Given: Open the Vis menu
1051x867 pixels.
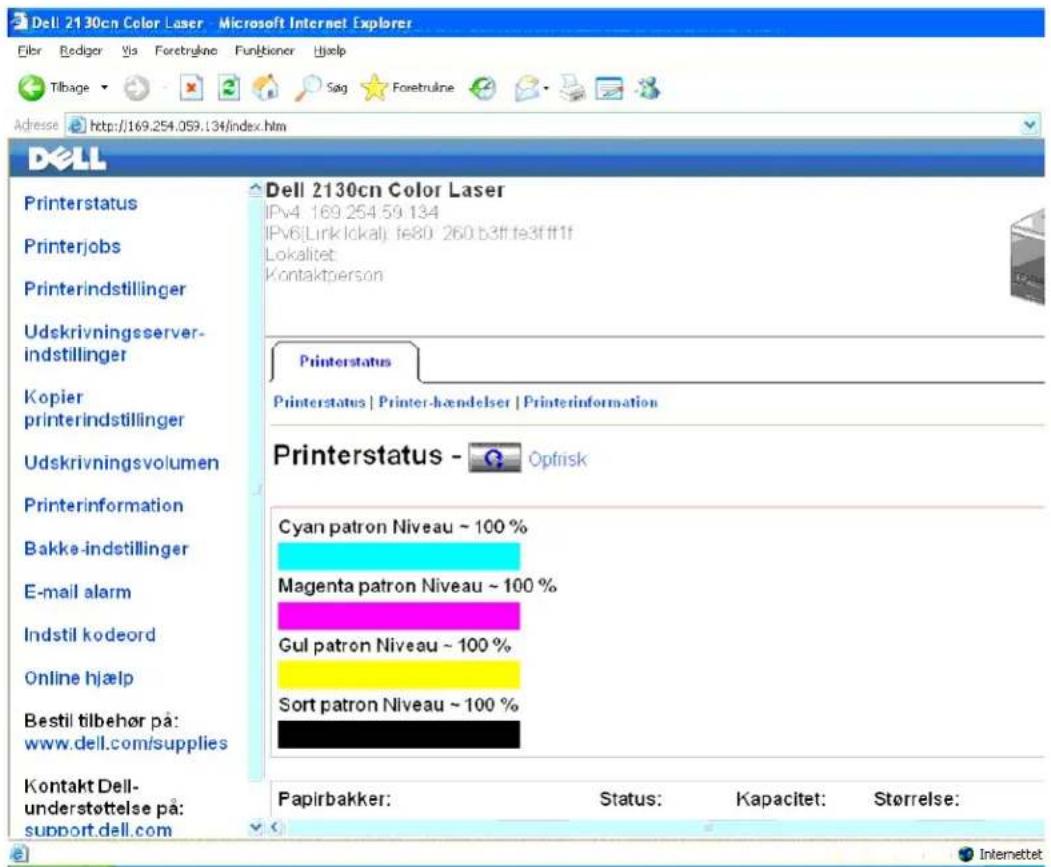Looking at the screenshot, I should click(x=129, y=51).
